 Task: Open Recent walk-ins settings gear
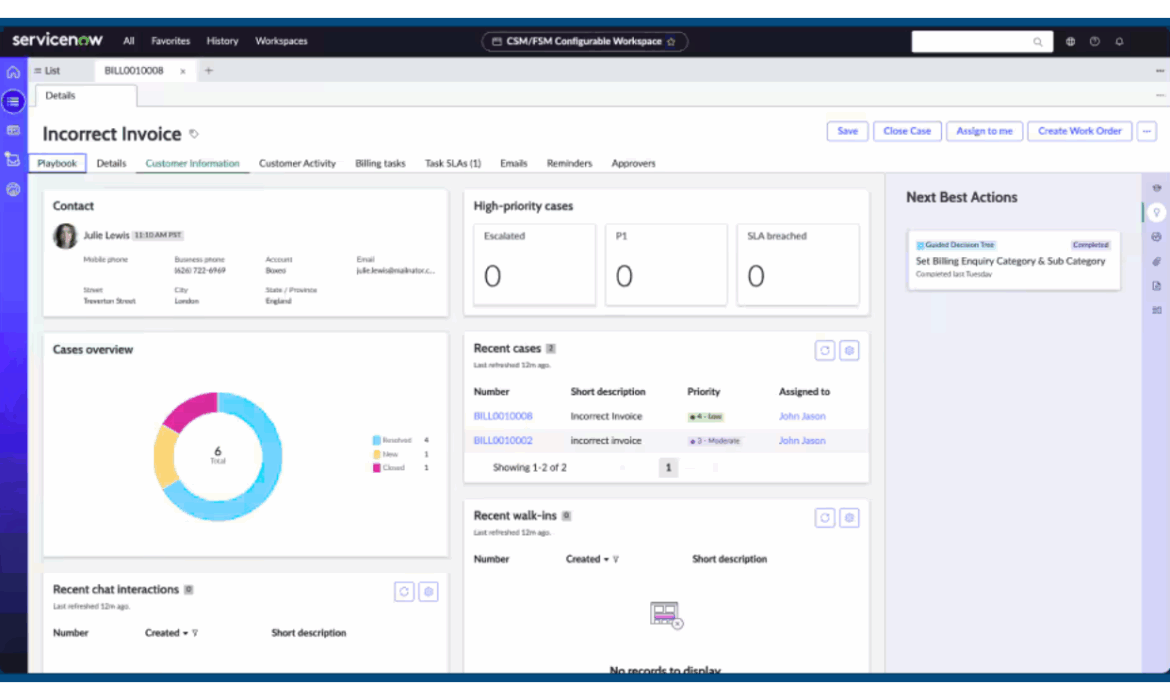(x=849, y=517)
